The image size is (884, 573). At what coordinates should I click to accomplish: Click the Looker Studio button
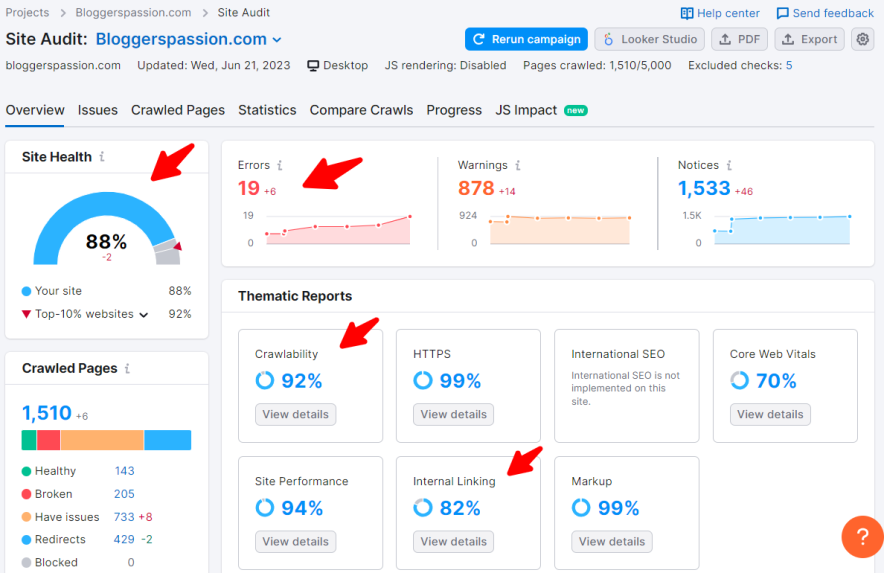tap(649, 39)
